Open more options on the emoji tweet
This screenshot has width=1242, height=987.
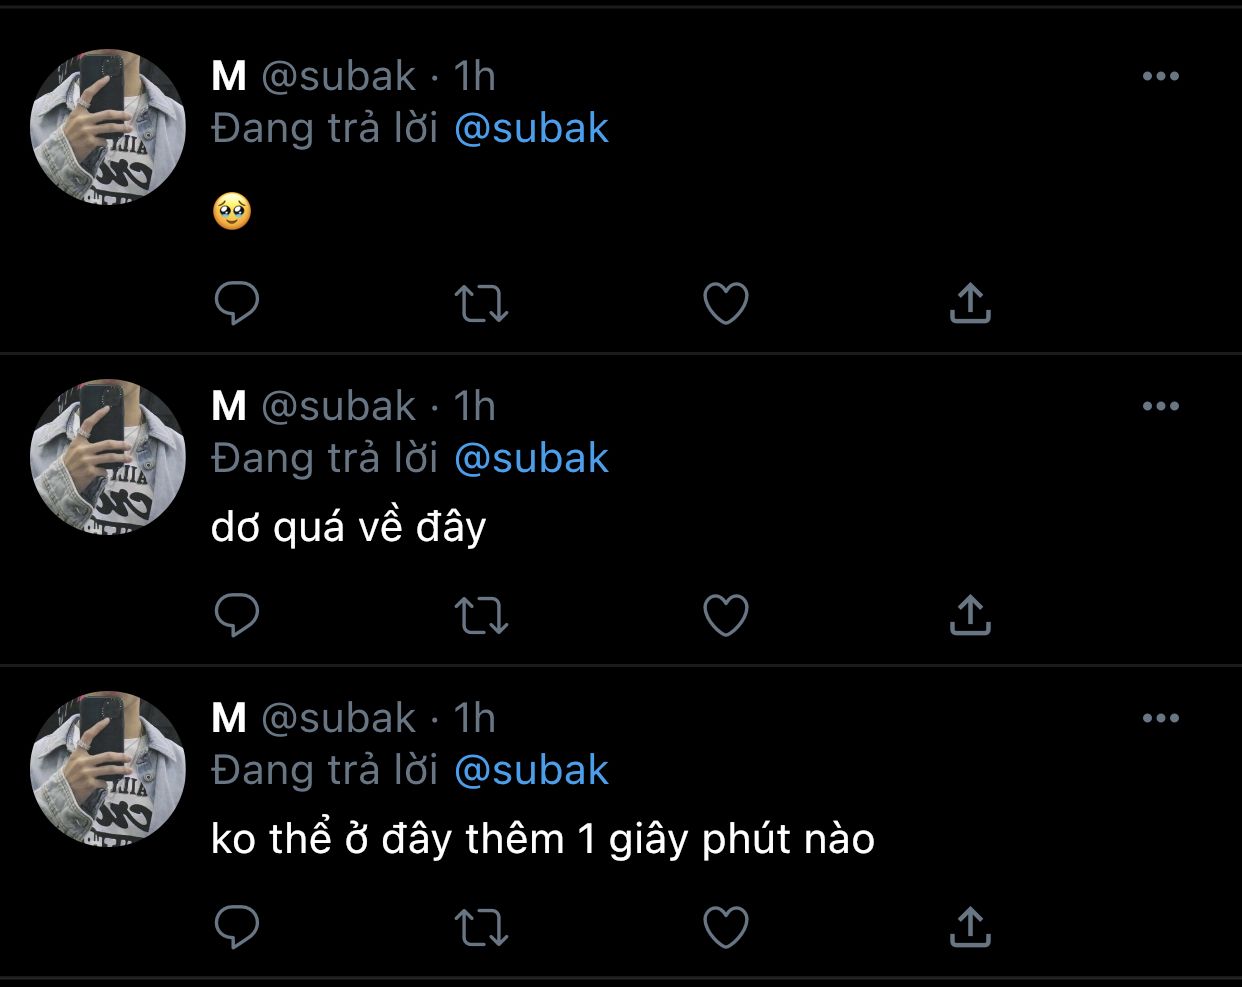(x=1160, y=77)
